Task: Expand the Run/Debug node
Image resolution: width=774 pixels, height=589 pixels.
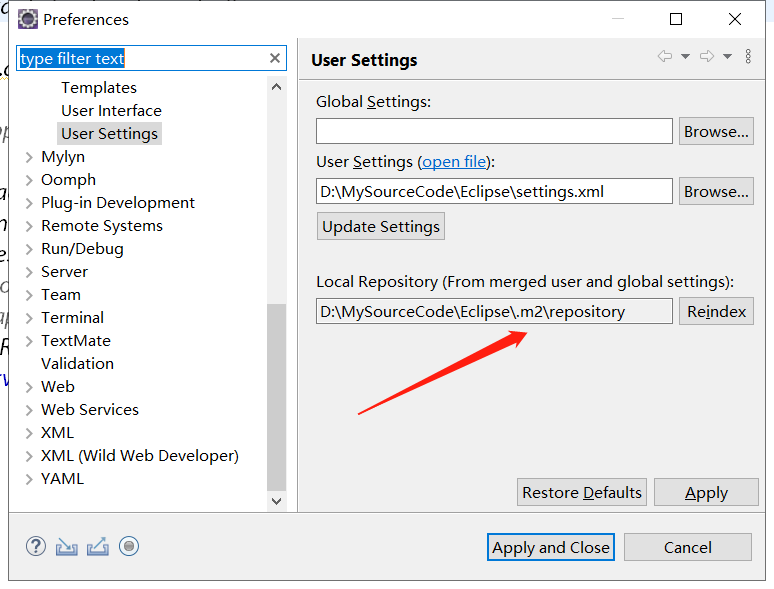Action: pos(29,249)
